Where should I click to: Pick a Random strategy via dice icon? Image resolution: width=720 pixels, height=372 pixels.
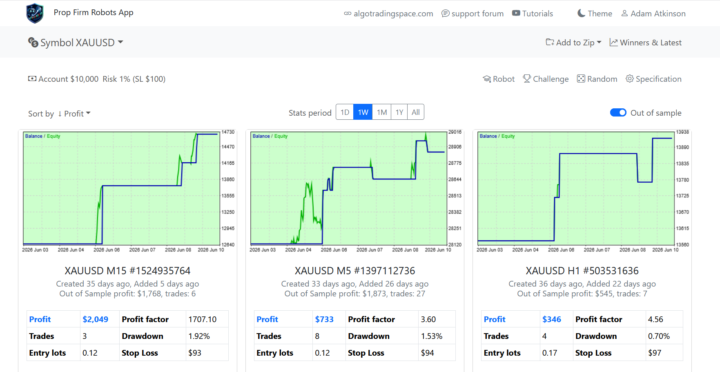[581, 79]
